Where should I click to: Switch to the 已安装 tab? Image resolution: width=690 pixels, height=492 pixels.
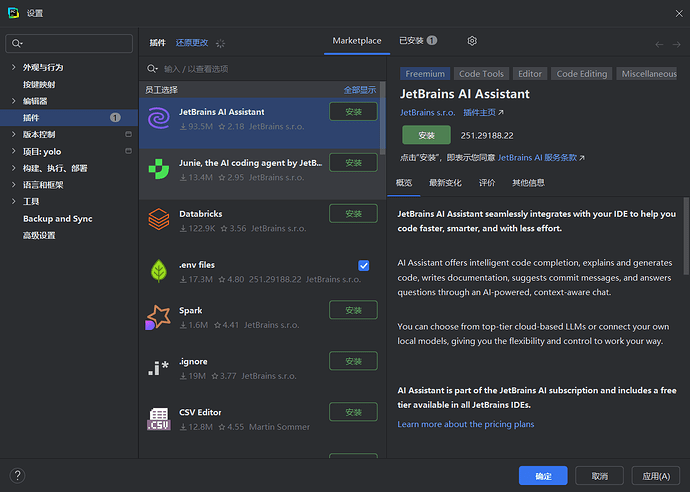pyautogui.click(x=418, y=40)
